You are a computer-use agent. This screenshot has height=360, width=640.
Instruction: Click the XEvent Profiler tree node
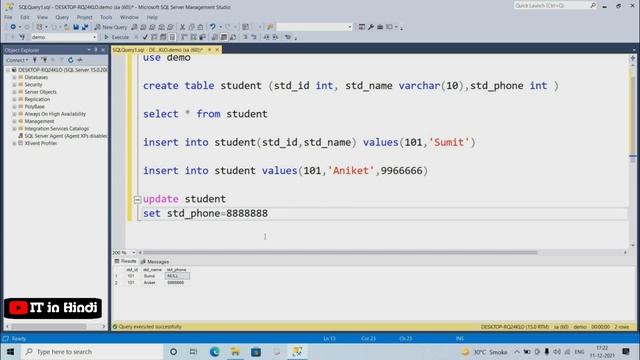pos(40,143)
